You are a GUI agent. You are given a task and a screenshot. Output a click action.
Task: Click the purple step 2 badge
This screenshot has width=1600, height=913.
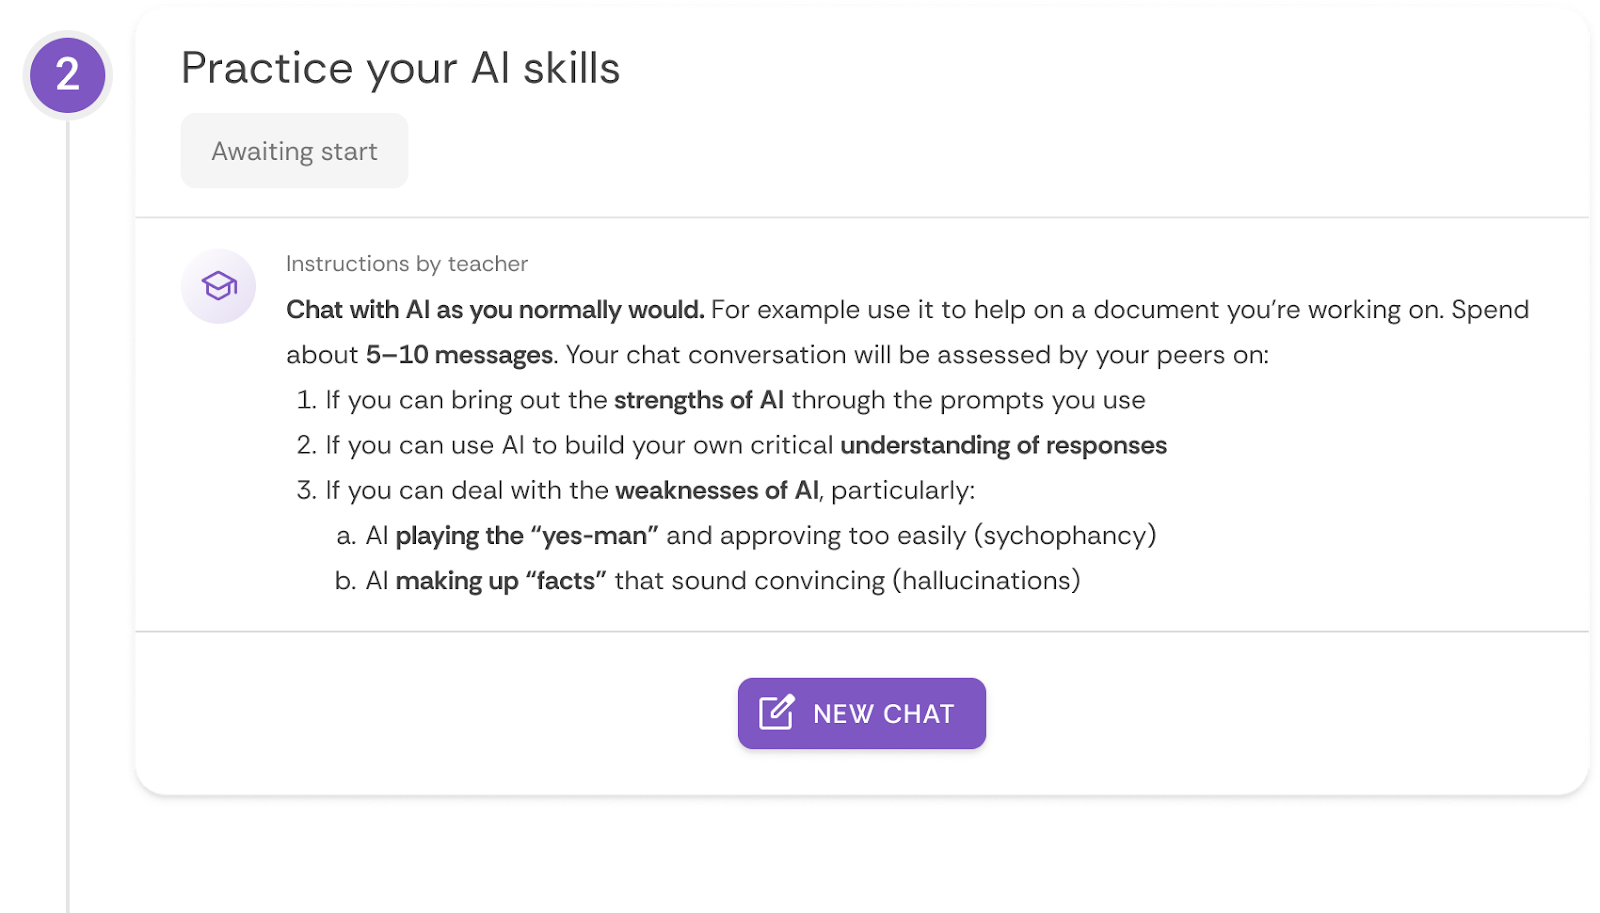pyautogui.click(x=67, y=75)
